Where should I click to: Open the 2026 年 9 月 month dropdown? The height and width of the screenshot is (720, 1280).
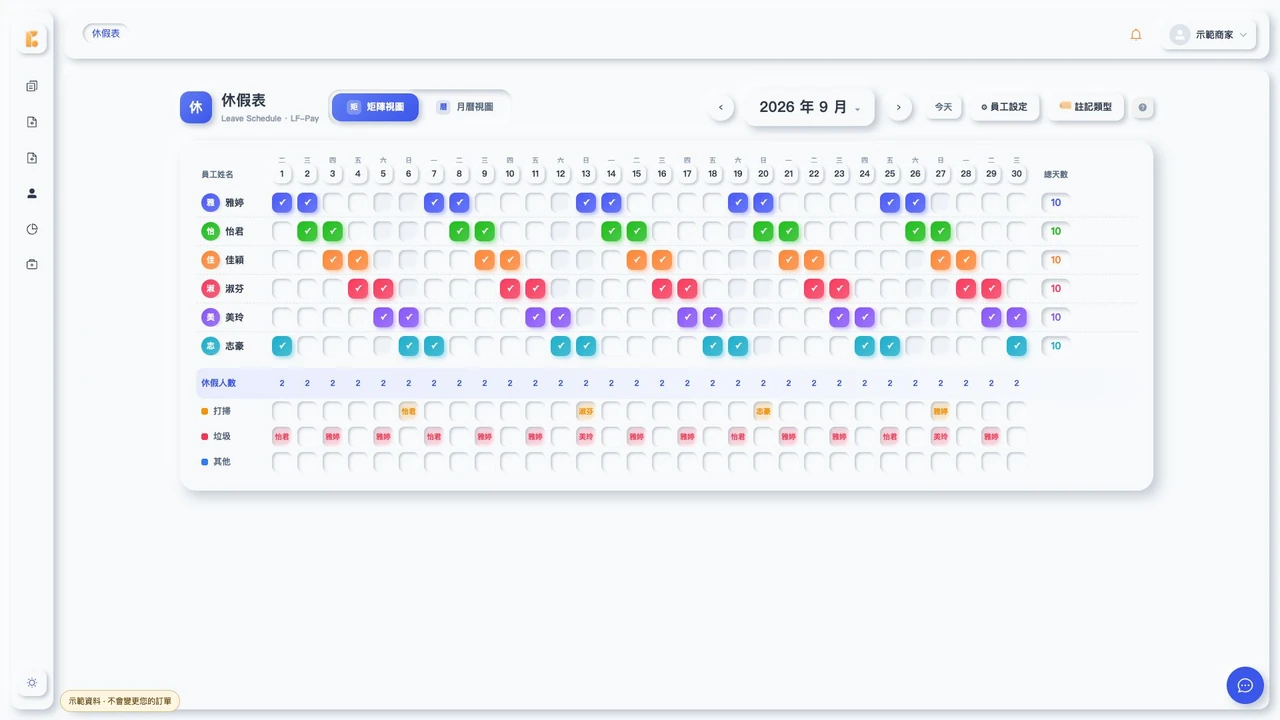click(809, 107)
